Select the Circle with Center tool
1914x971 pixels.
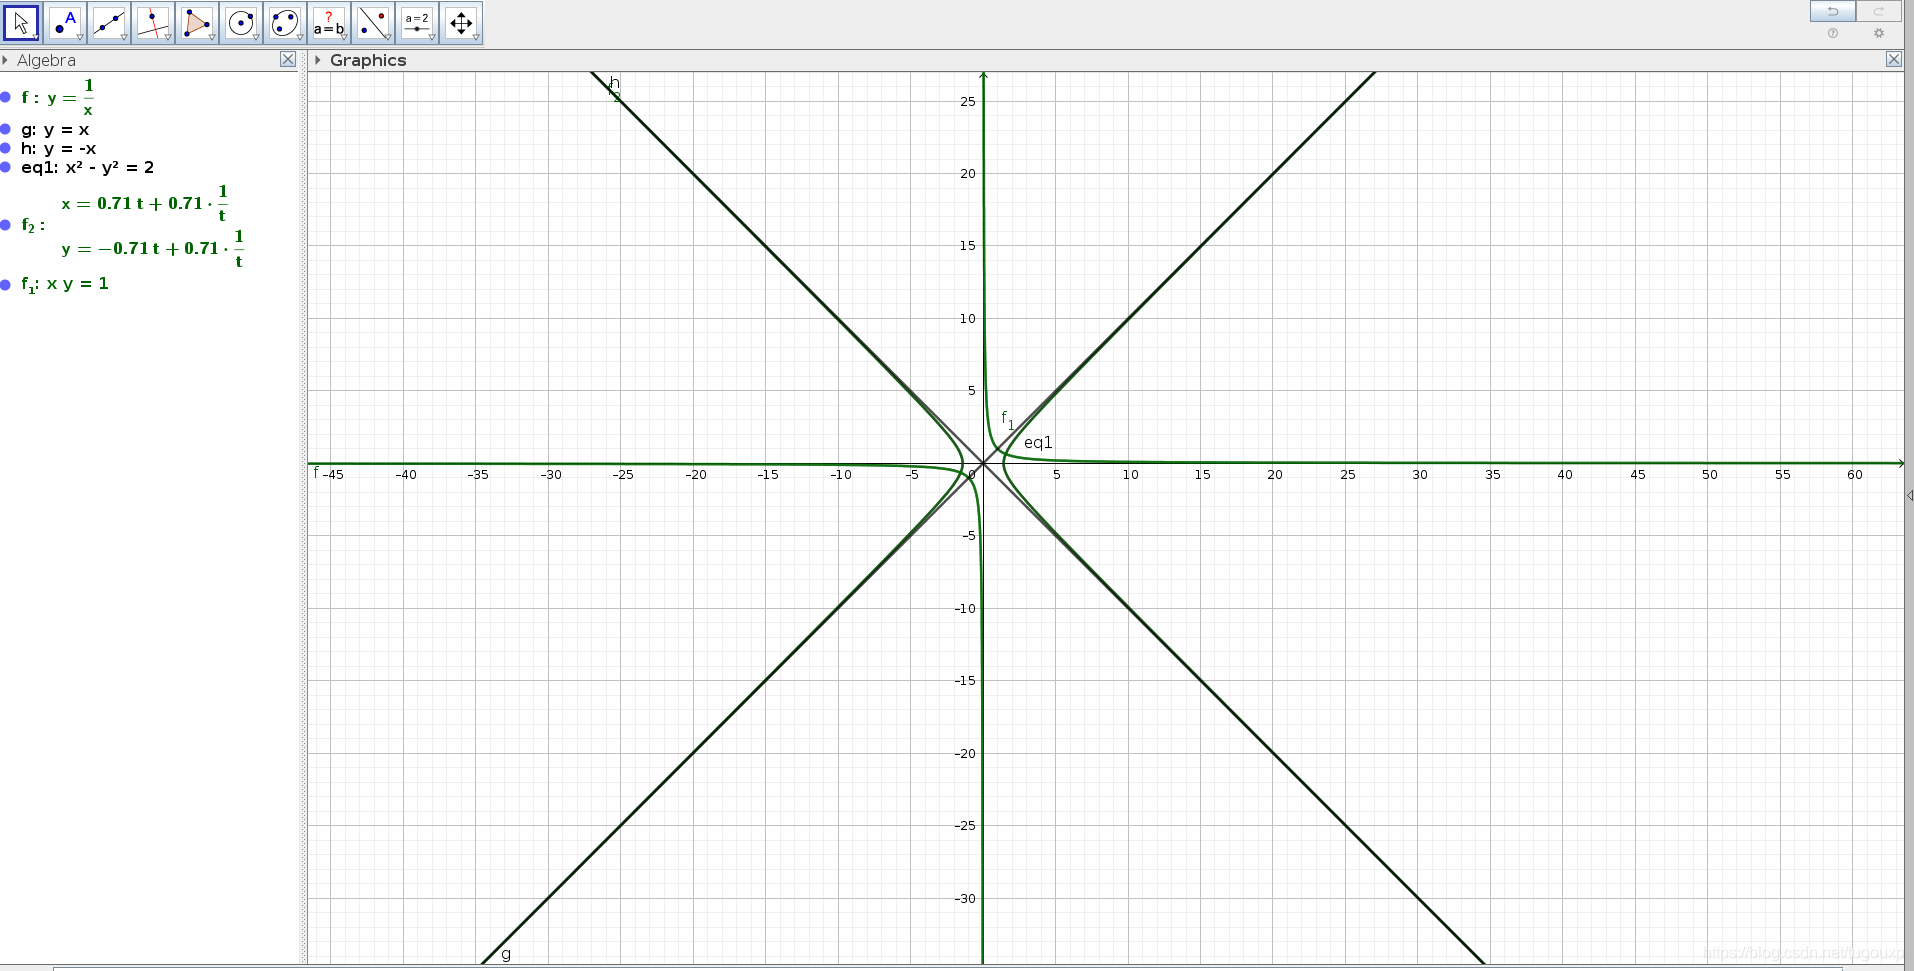pos(241,22)
